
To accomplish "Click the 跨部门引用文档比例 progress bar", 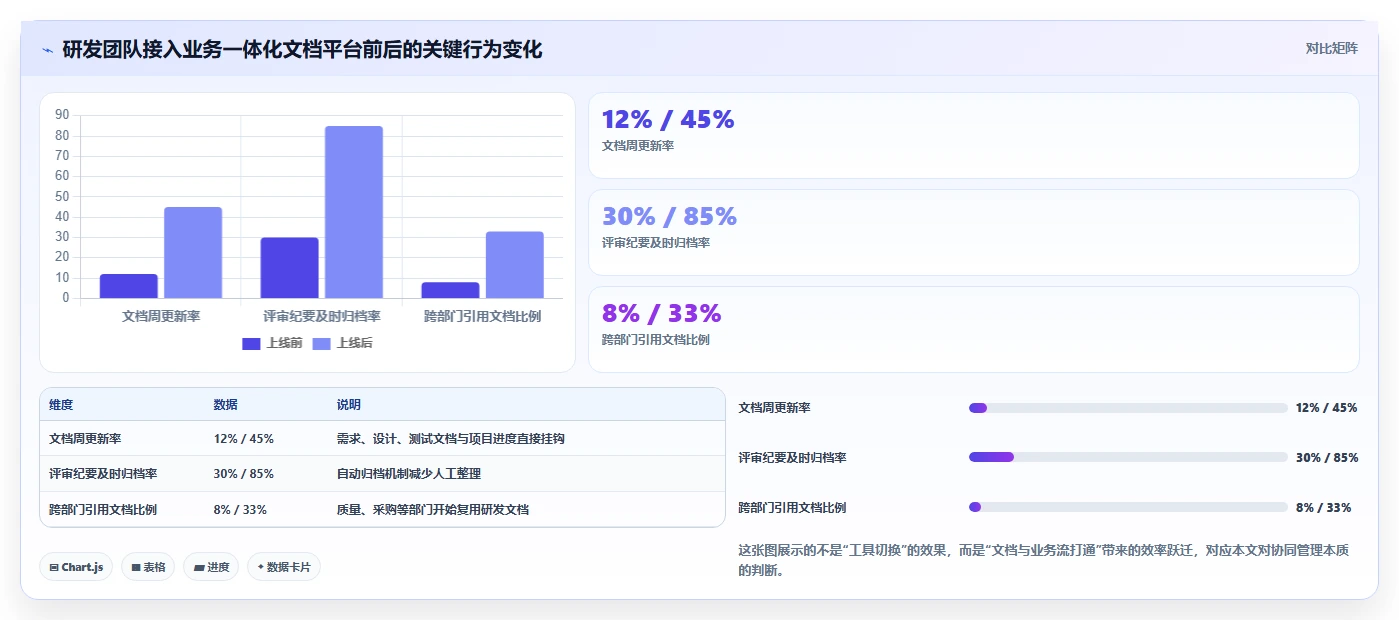I will pyautogui.click(x=1128, y=507).
